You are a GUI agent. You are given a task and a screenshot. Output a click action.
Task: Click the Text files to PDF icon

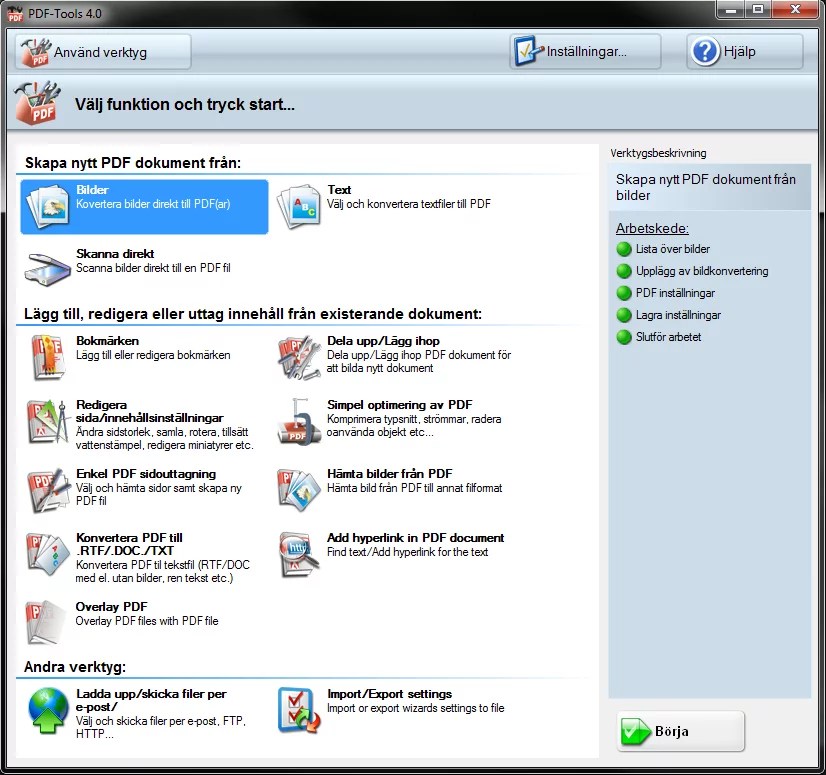pos(299,206)
